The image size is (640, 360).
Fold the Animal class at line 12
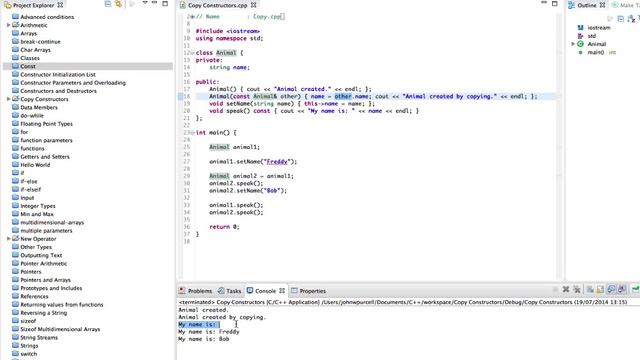193,53
